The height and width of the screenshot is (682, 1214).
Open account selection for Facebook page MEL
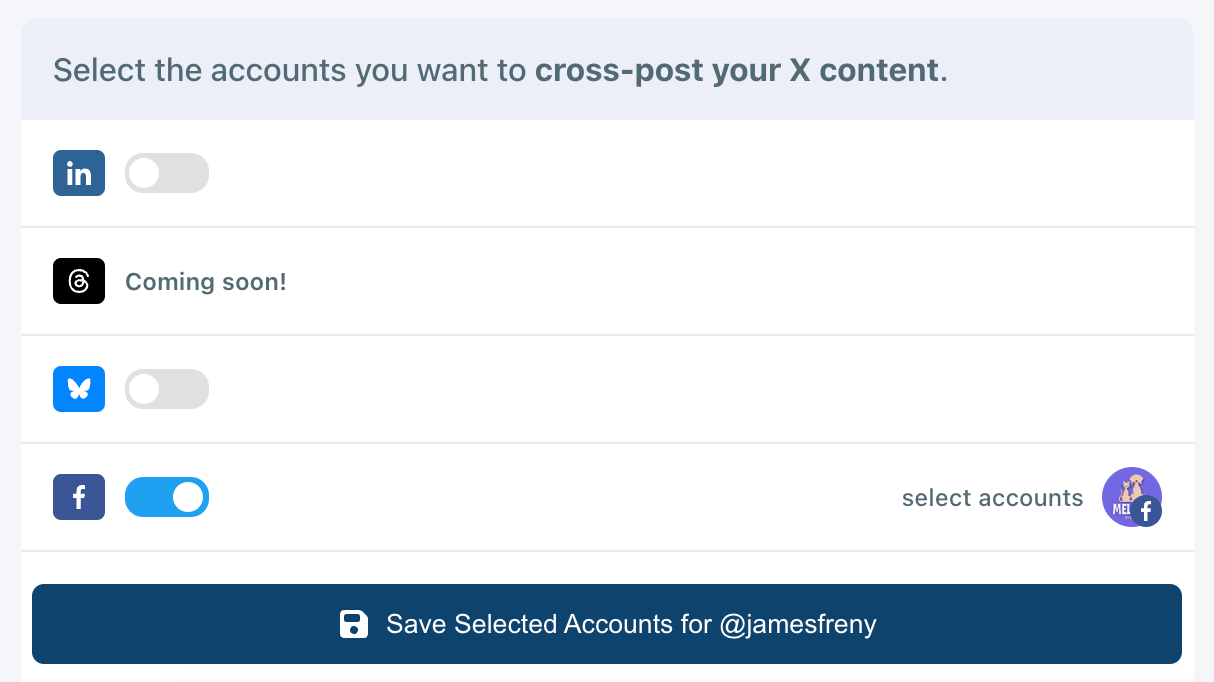pos(992,497)
